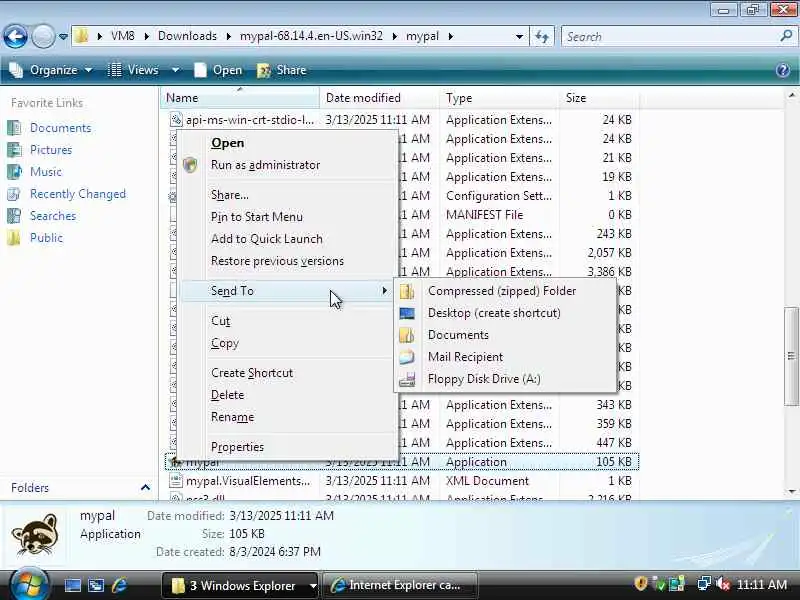Click Show Desktop quick launch icon
The height and width of the screenshot is (600, 800).
(x=72, y=585)
